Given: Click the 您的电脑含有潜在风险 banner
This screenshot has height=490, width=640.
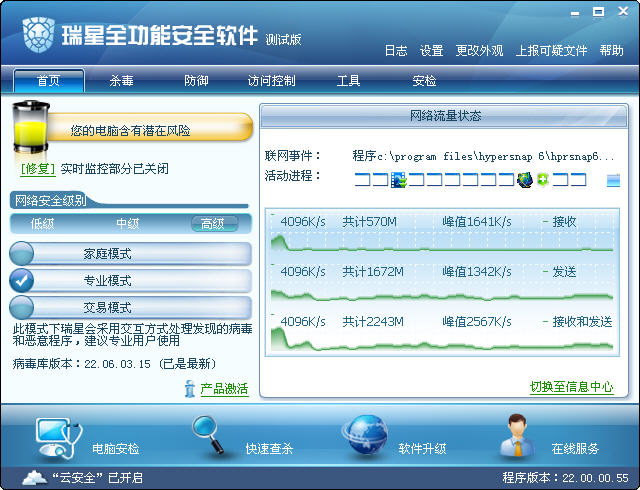Looking at the screenshot, I should pyautogui.click(x=149, y=127).
